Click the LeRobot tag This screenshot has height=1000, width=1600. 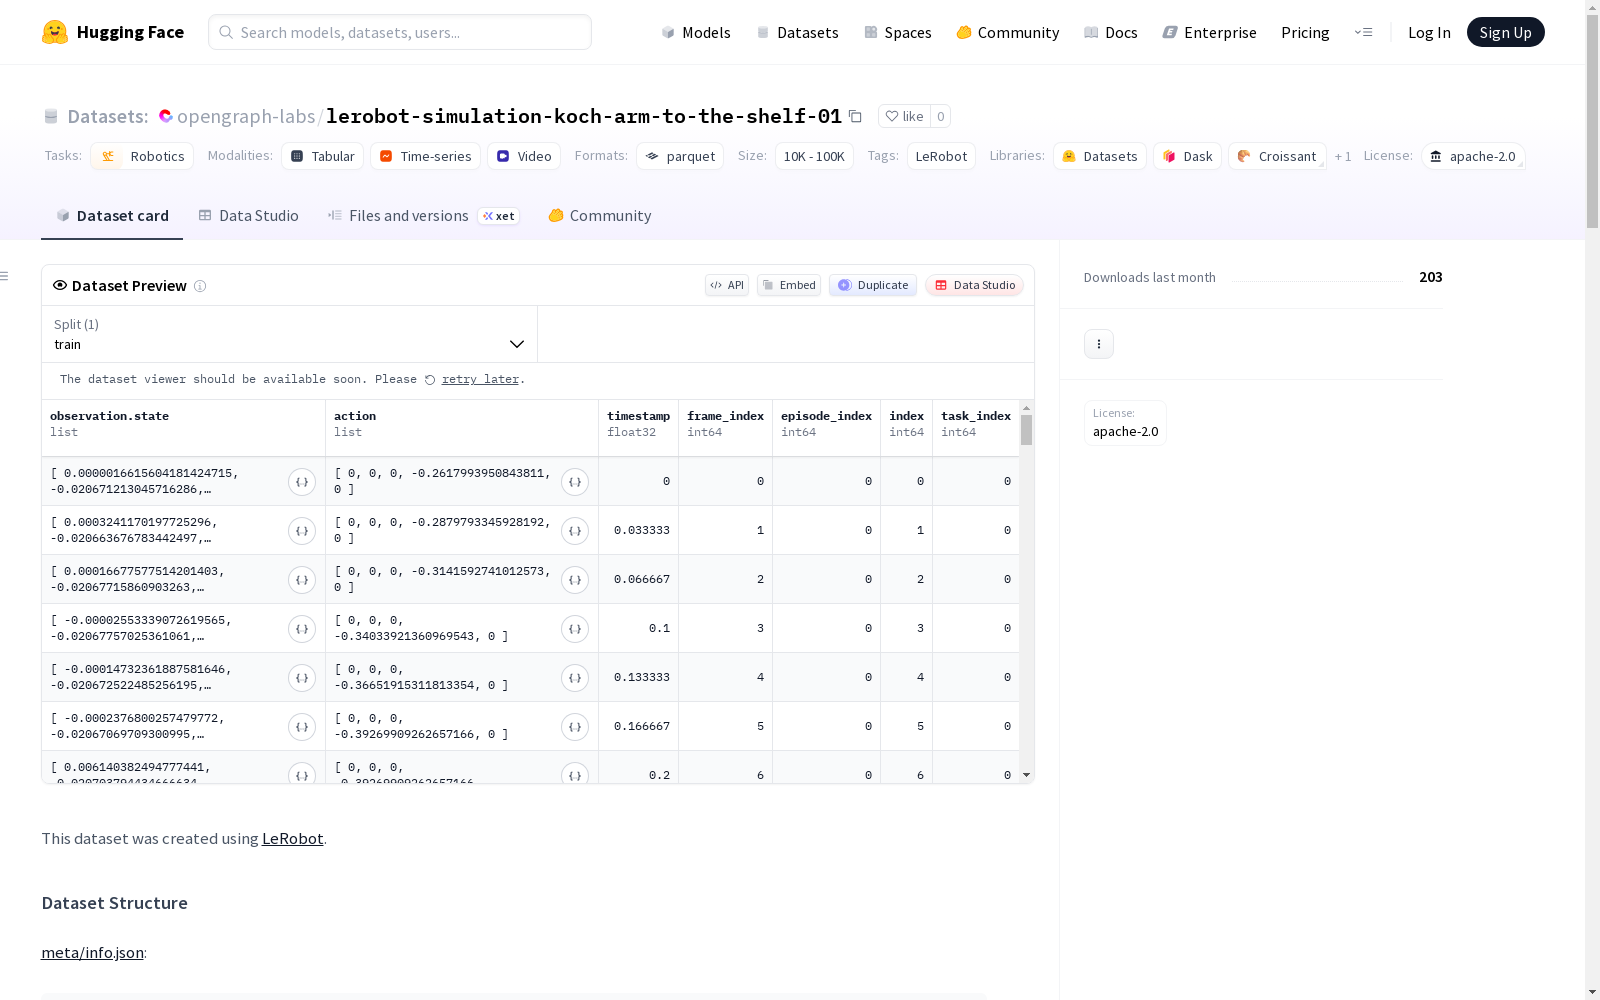click(941, 156)
